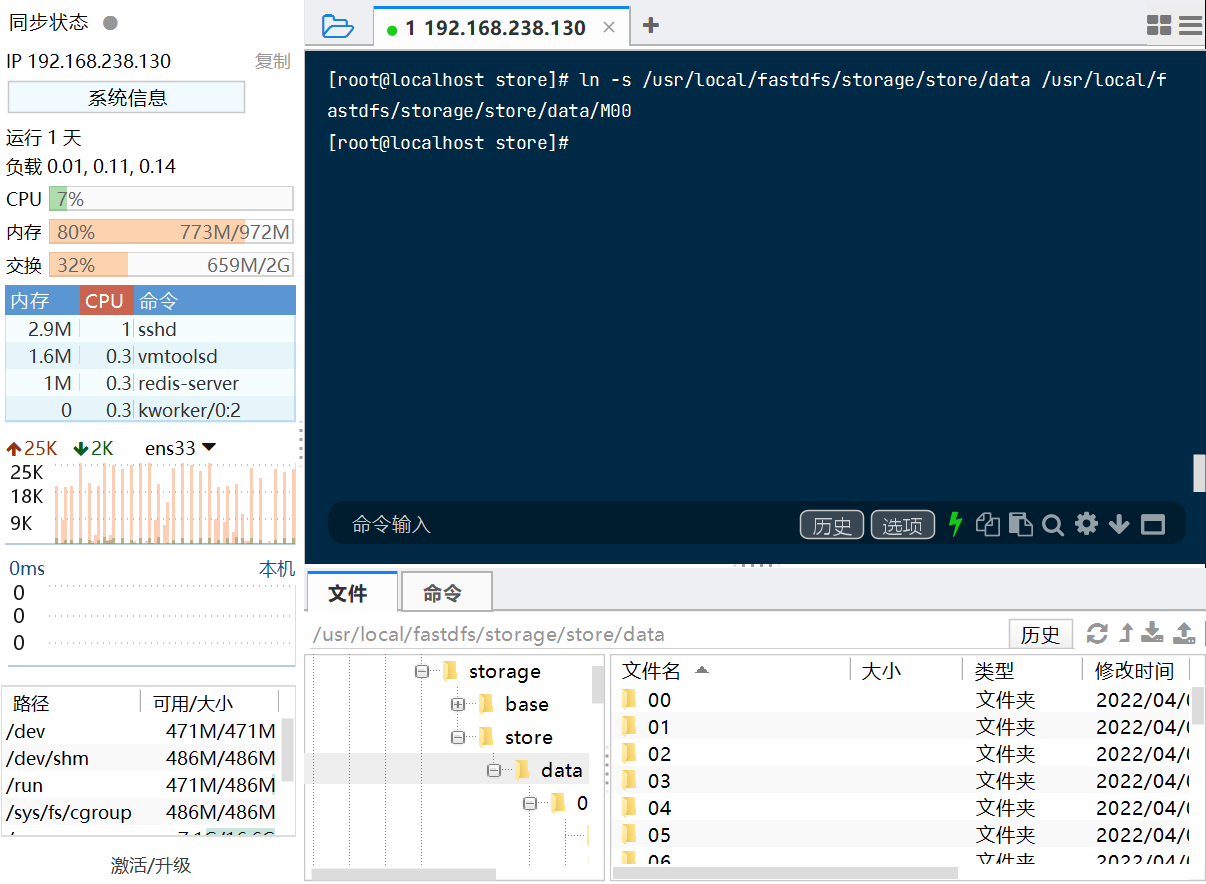Select the kworker/0:2 process row
Image resolution: width=1206 pixels, height=884 pixels.
151,410
